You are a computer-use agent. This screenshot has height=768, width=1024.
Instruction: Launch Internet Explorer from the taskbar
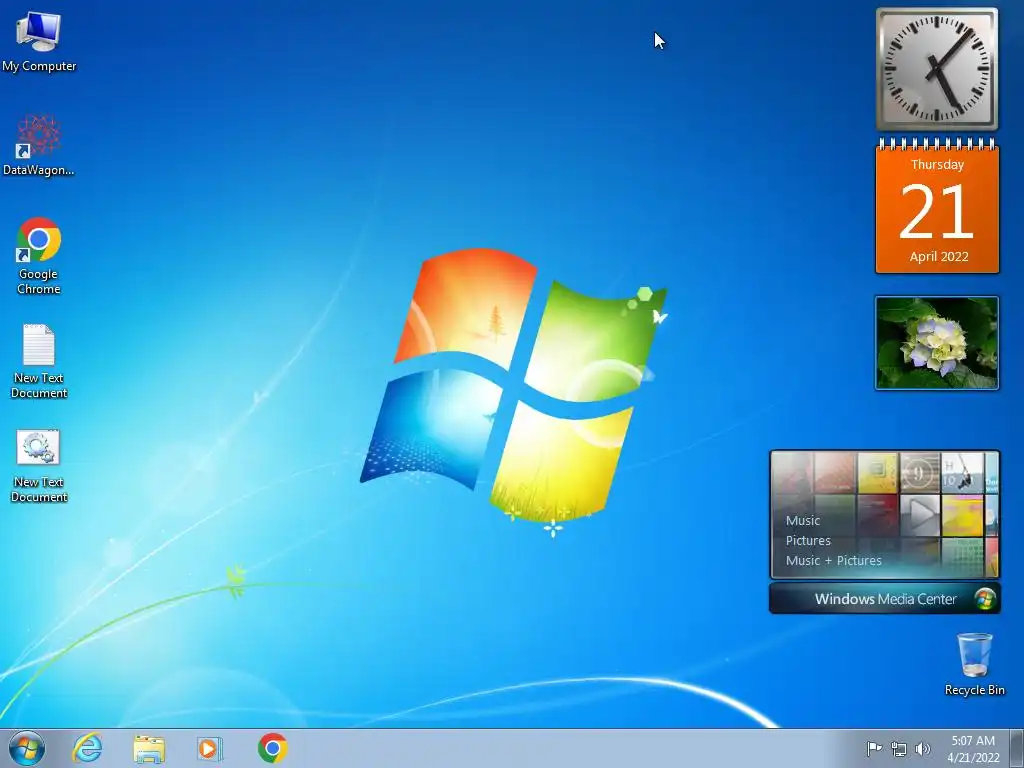88,748
